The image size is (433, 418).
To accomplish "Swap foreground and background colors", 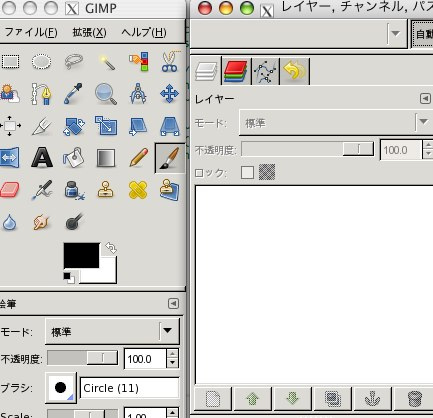I will 111,248.
